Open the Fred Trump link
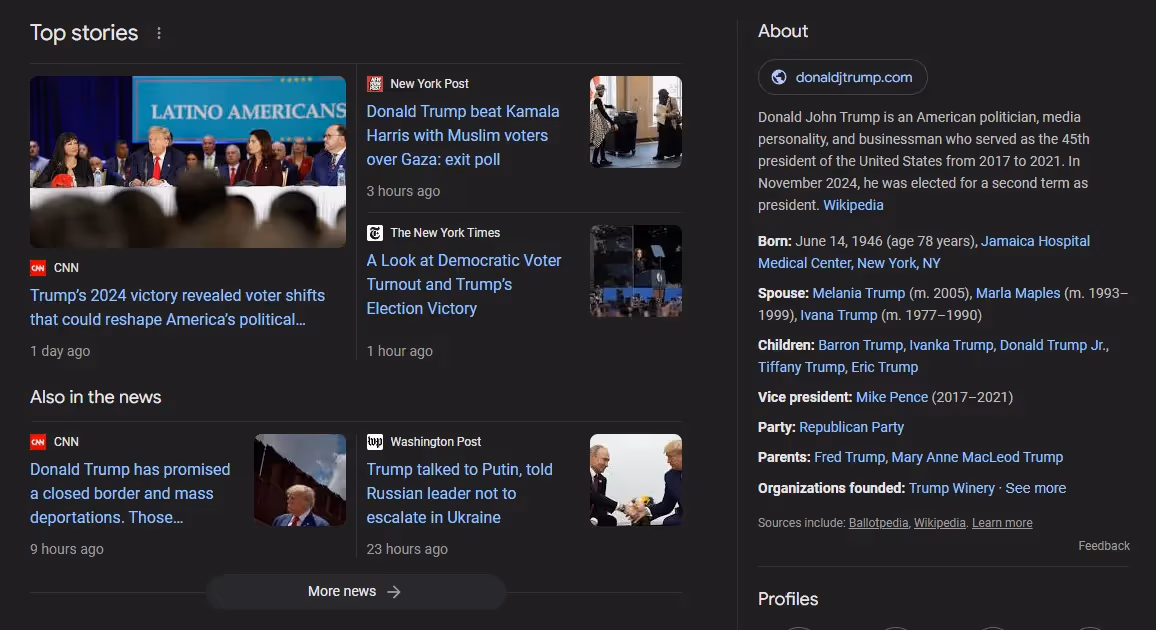This screenshot has width=1156, height=630. pos(849,458)
